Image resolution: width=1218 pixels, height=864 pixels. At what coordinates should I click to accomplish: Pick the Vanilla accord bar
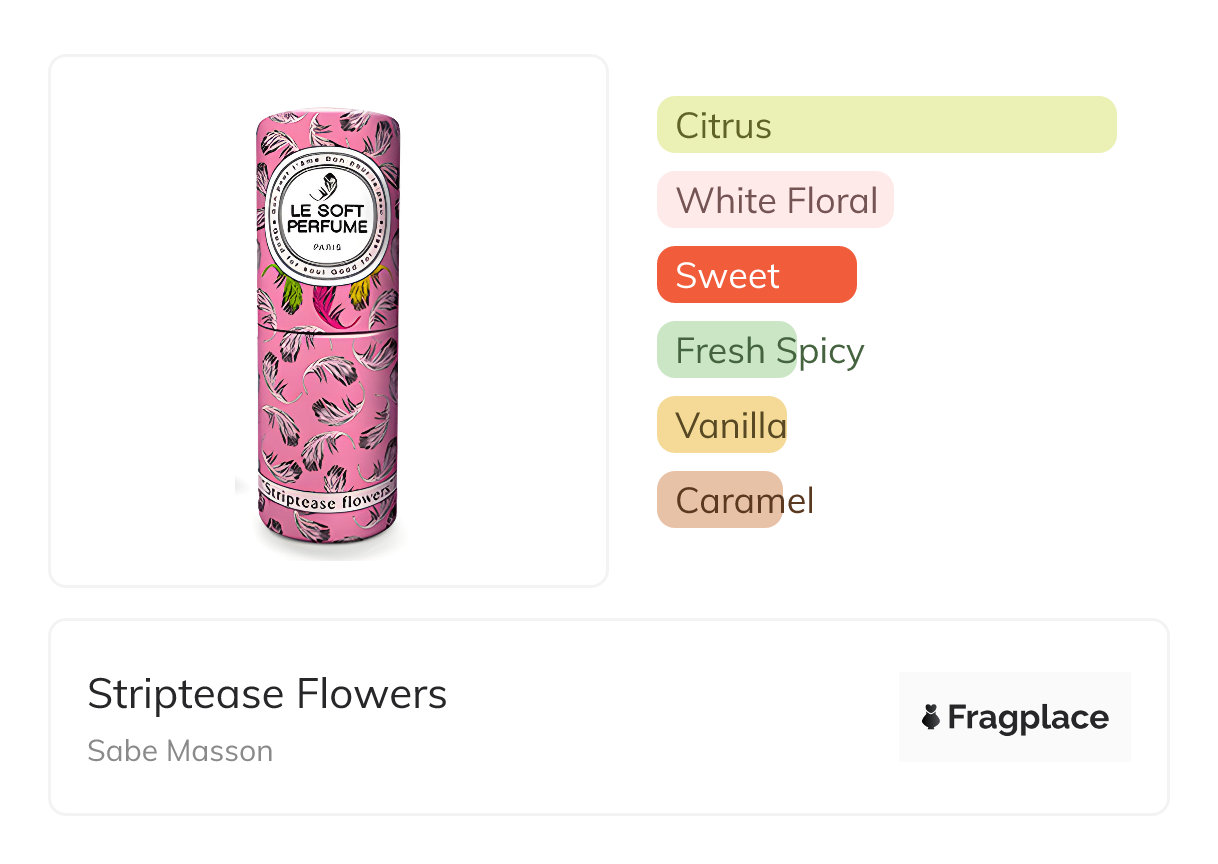click(x=722, y=425)
